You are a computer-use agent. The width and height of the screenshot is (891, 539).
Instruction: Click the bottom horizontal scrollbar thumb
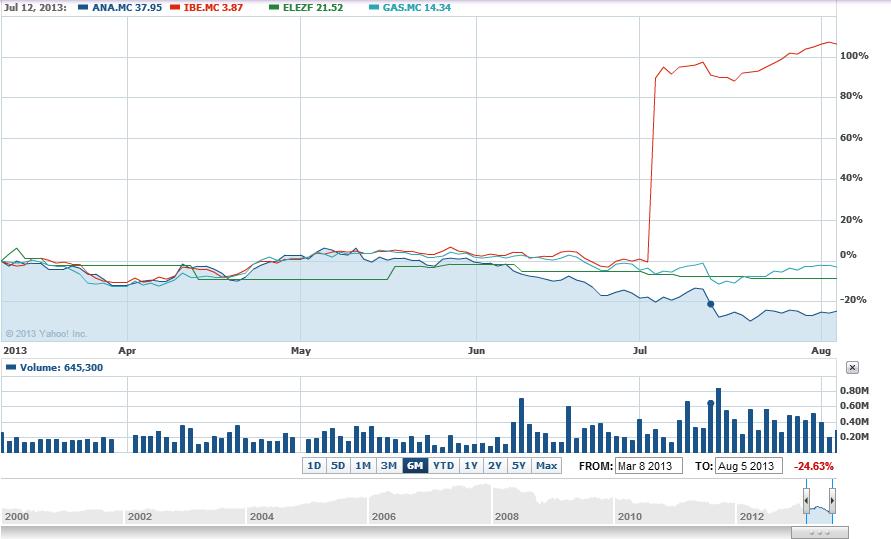(x=819, y=533)
